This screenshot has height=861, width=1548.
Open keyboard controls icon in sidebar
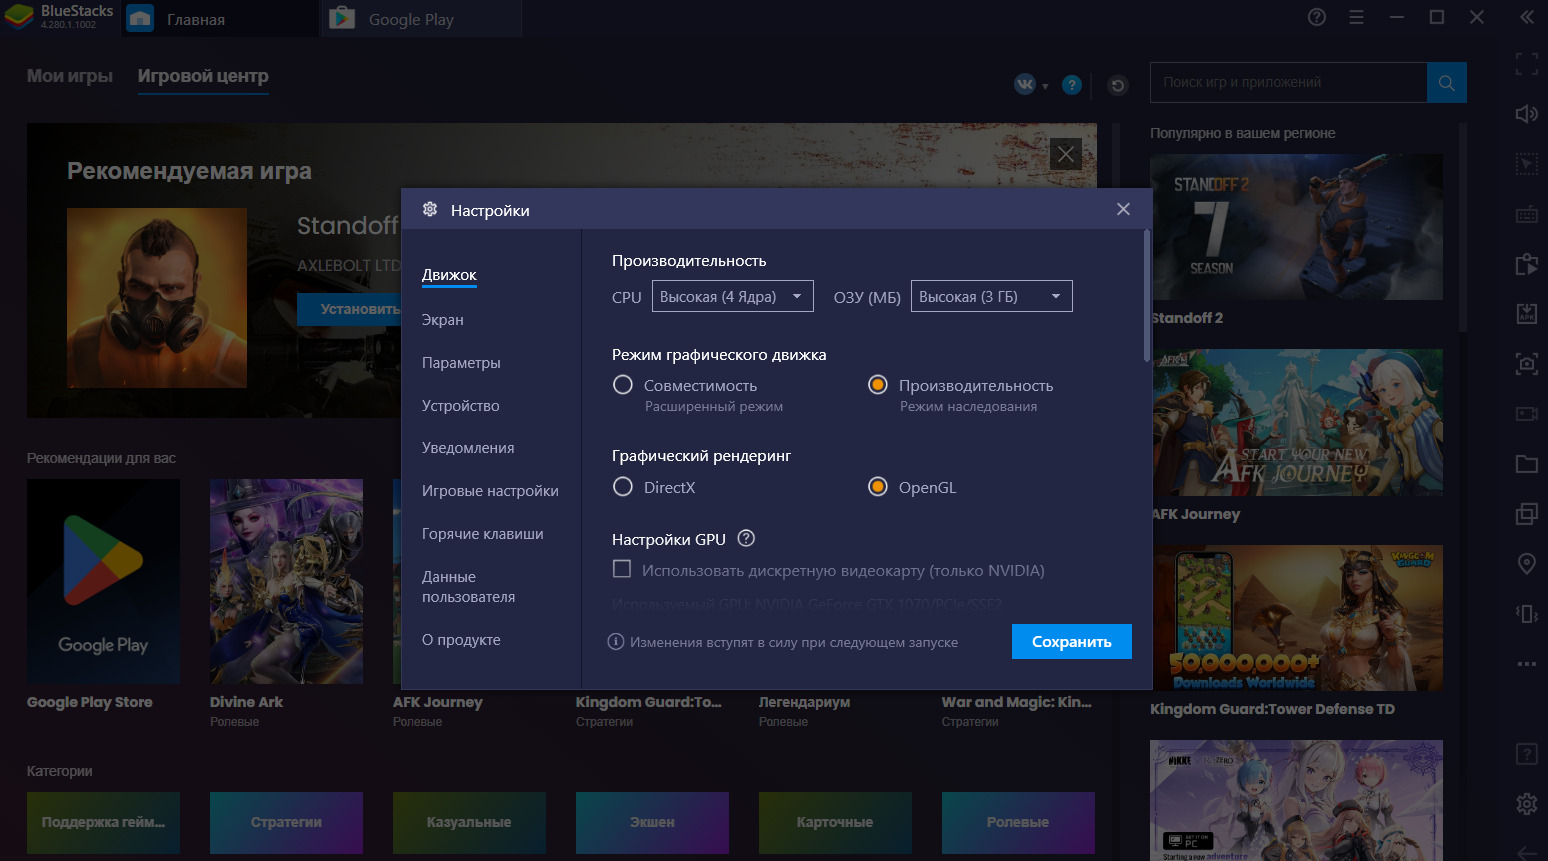pos(1527,214)
